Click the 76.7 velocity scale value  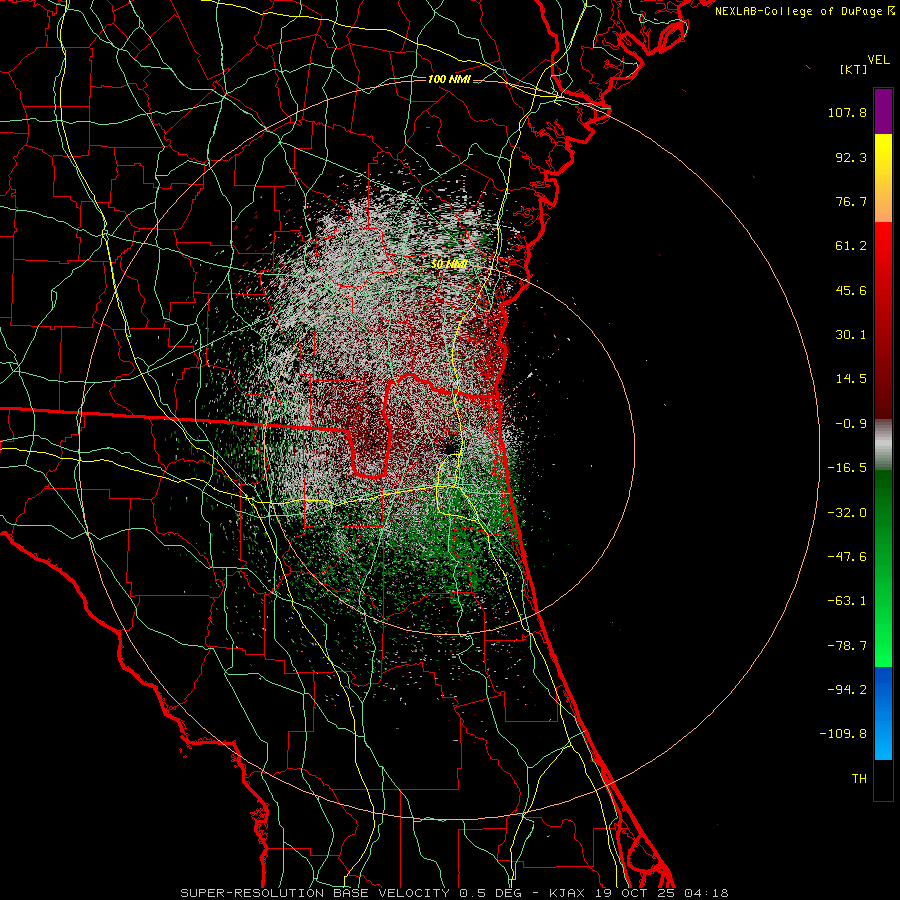pyautogui.click(x=851, y=201)
